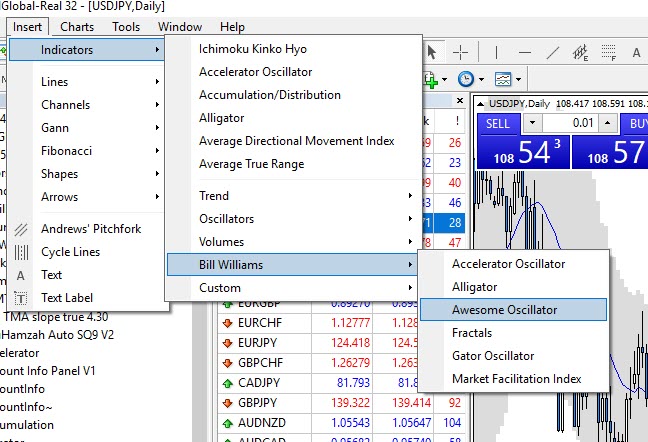The width and height of the screenshot is (648, 442).
Task: Open the Help menu
Action: click(x=232, y=27)
